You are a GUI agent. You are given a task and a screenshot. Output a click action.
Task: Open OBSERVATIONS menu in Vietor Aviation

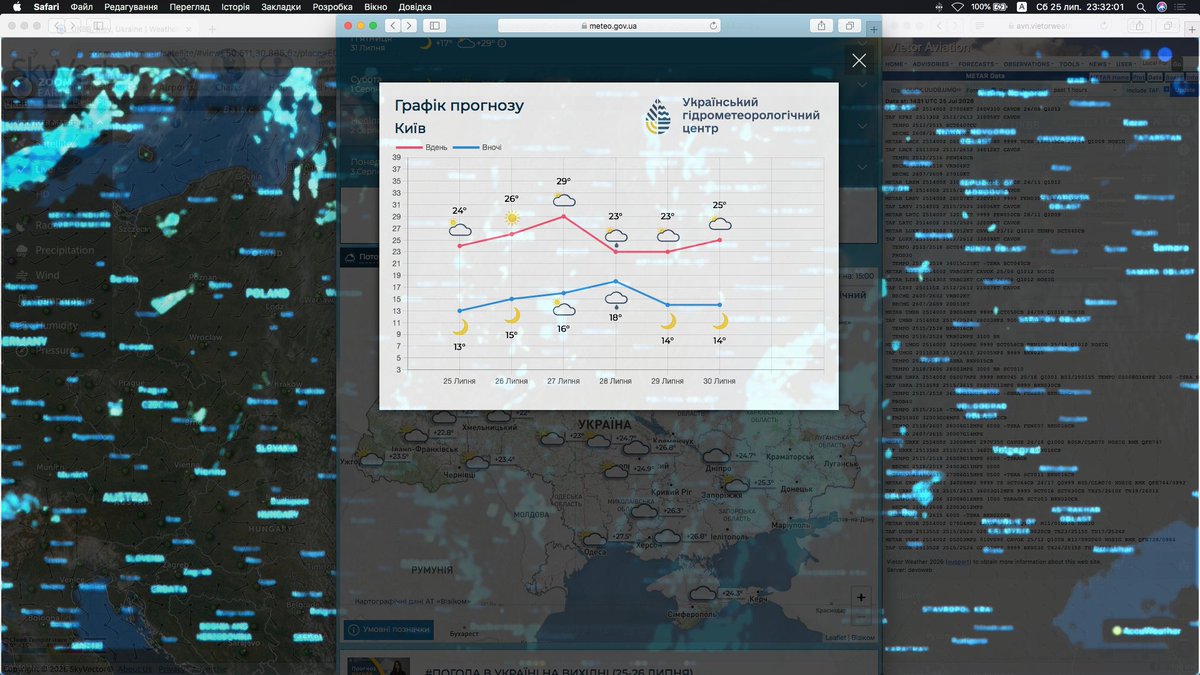click(1028, 64)
